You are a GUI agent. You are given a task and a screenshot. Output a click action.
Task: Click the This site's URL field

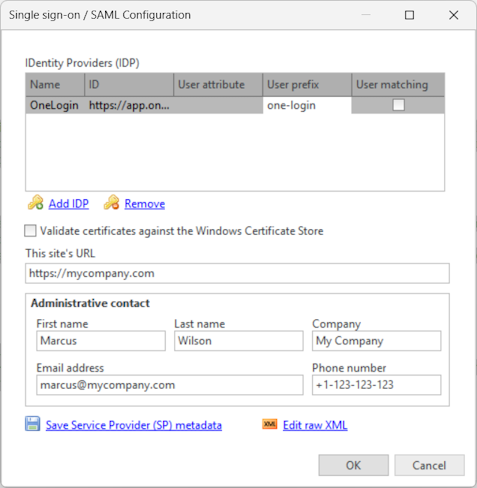(237, 273)
